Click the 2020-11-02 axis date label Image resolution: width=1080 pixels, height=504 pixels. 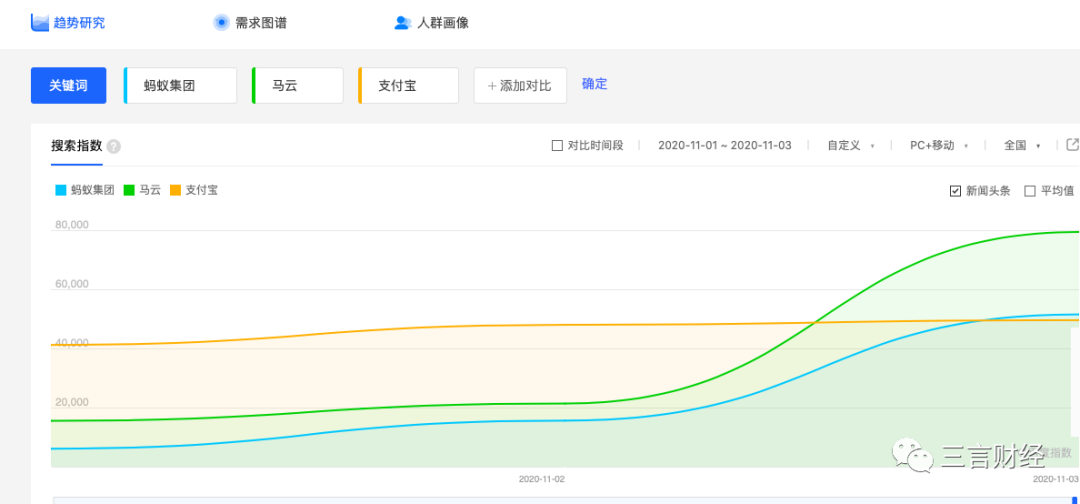(x=541, y=479)
